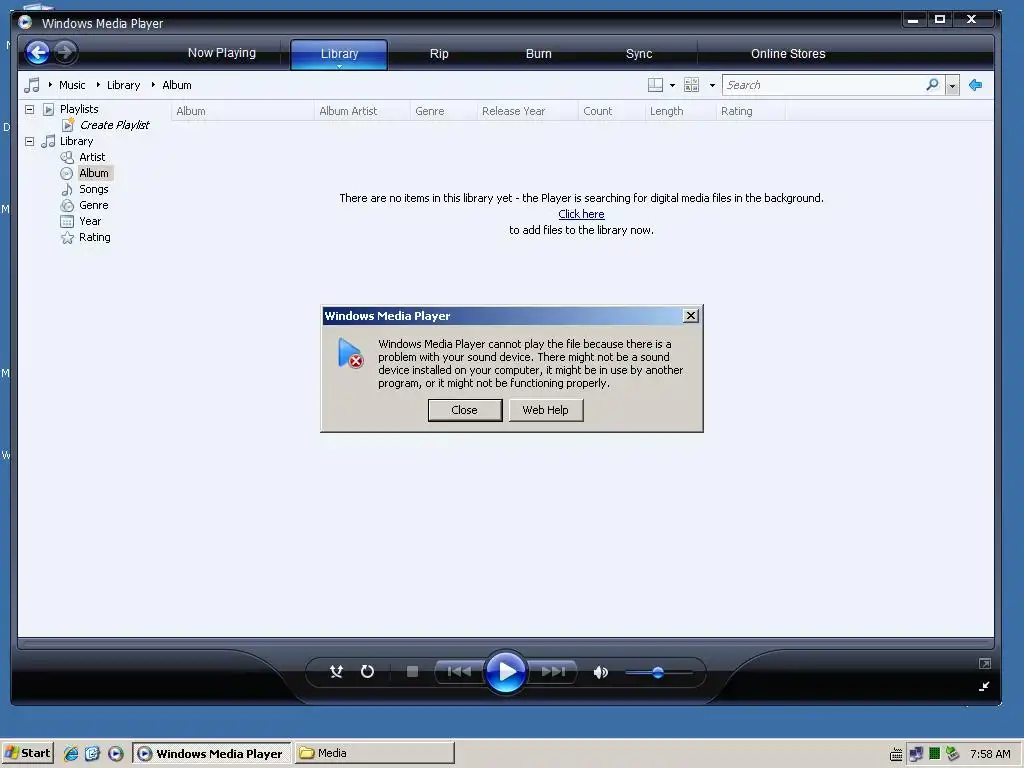This screenshot has height=768, width=1024.
Task: Open the Library tab menu arrow
Action: point(340,66)
